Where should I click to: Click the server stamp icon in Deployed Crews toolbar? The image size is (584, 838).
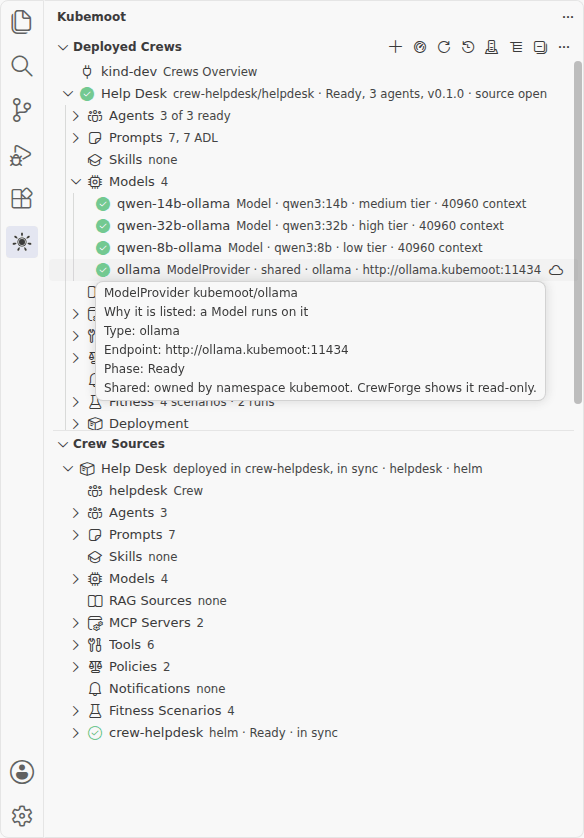pyautogui.click(x=492, y=47)
